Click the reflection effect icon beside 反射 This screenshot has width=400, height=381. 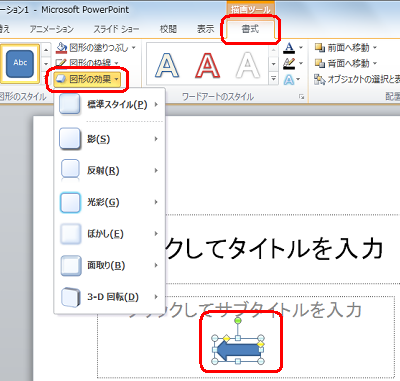click(x=70, y=170)
